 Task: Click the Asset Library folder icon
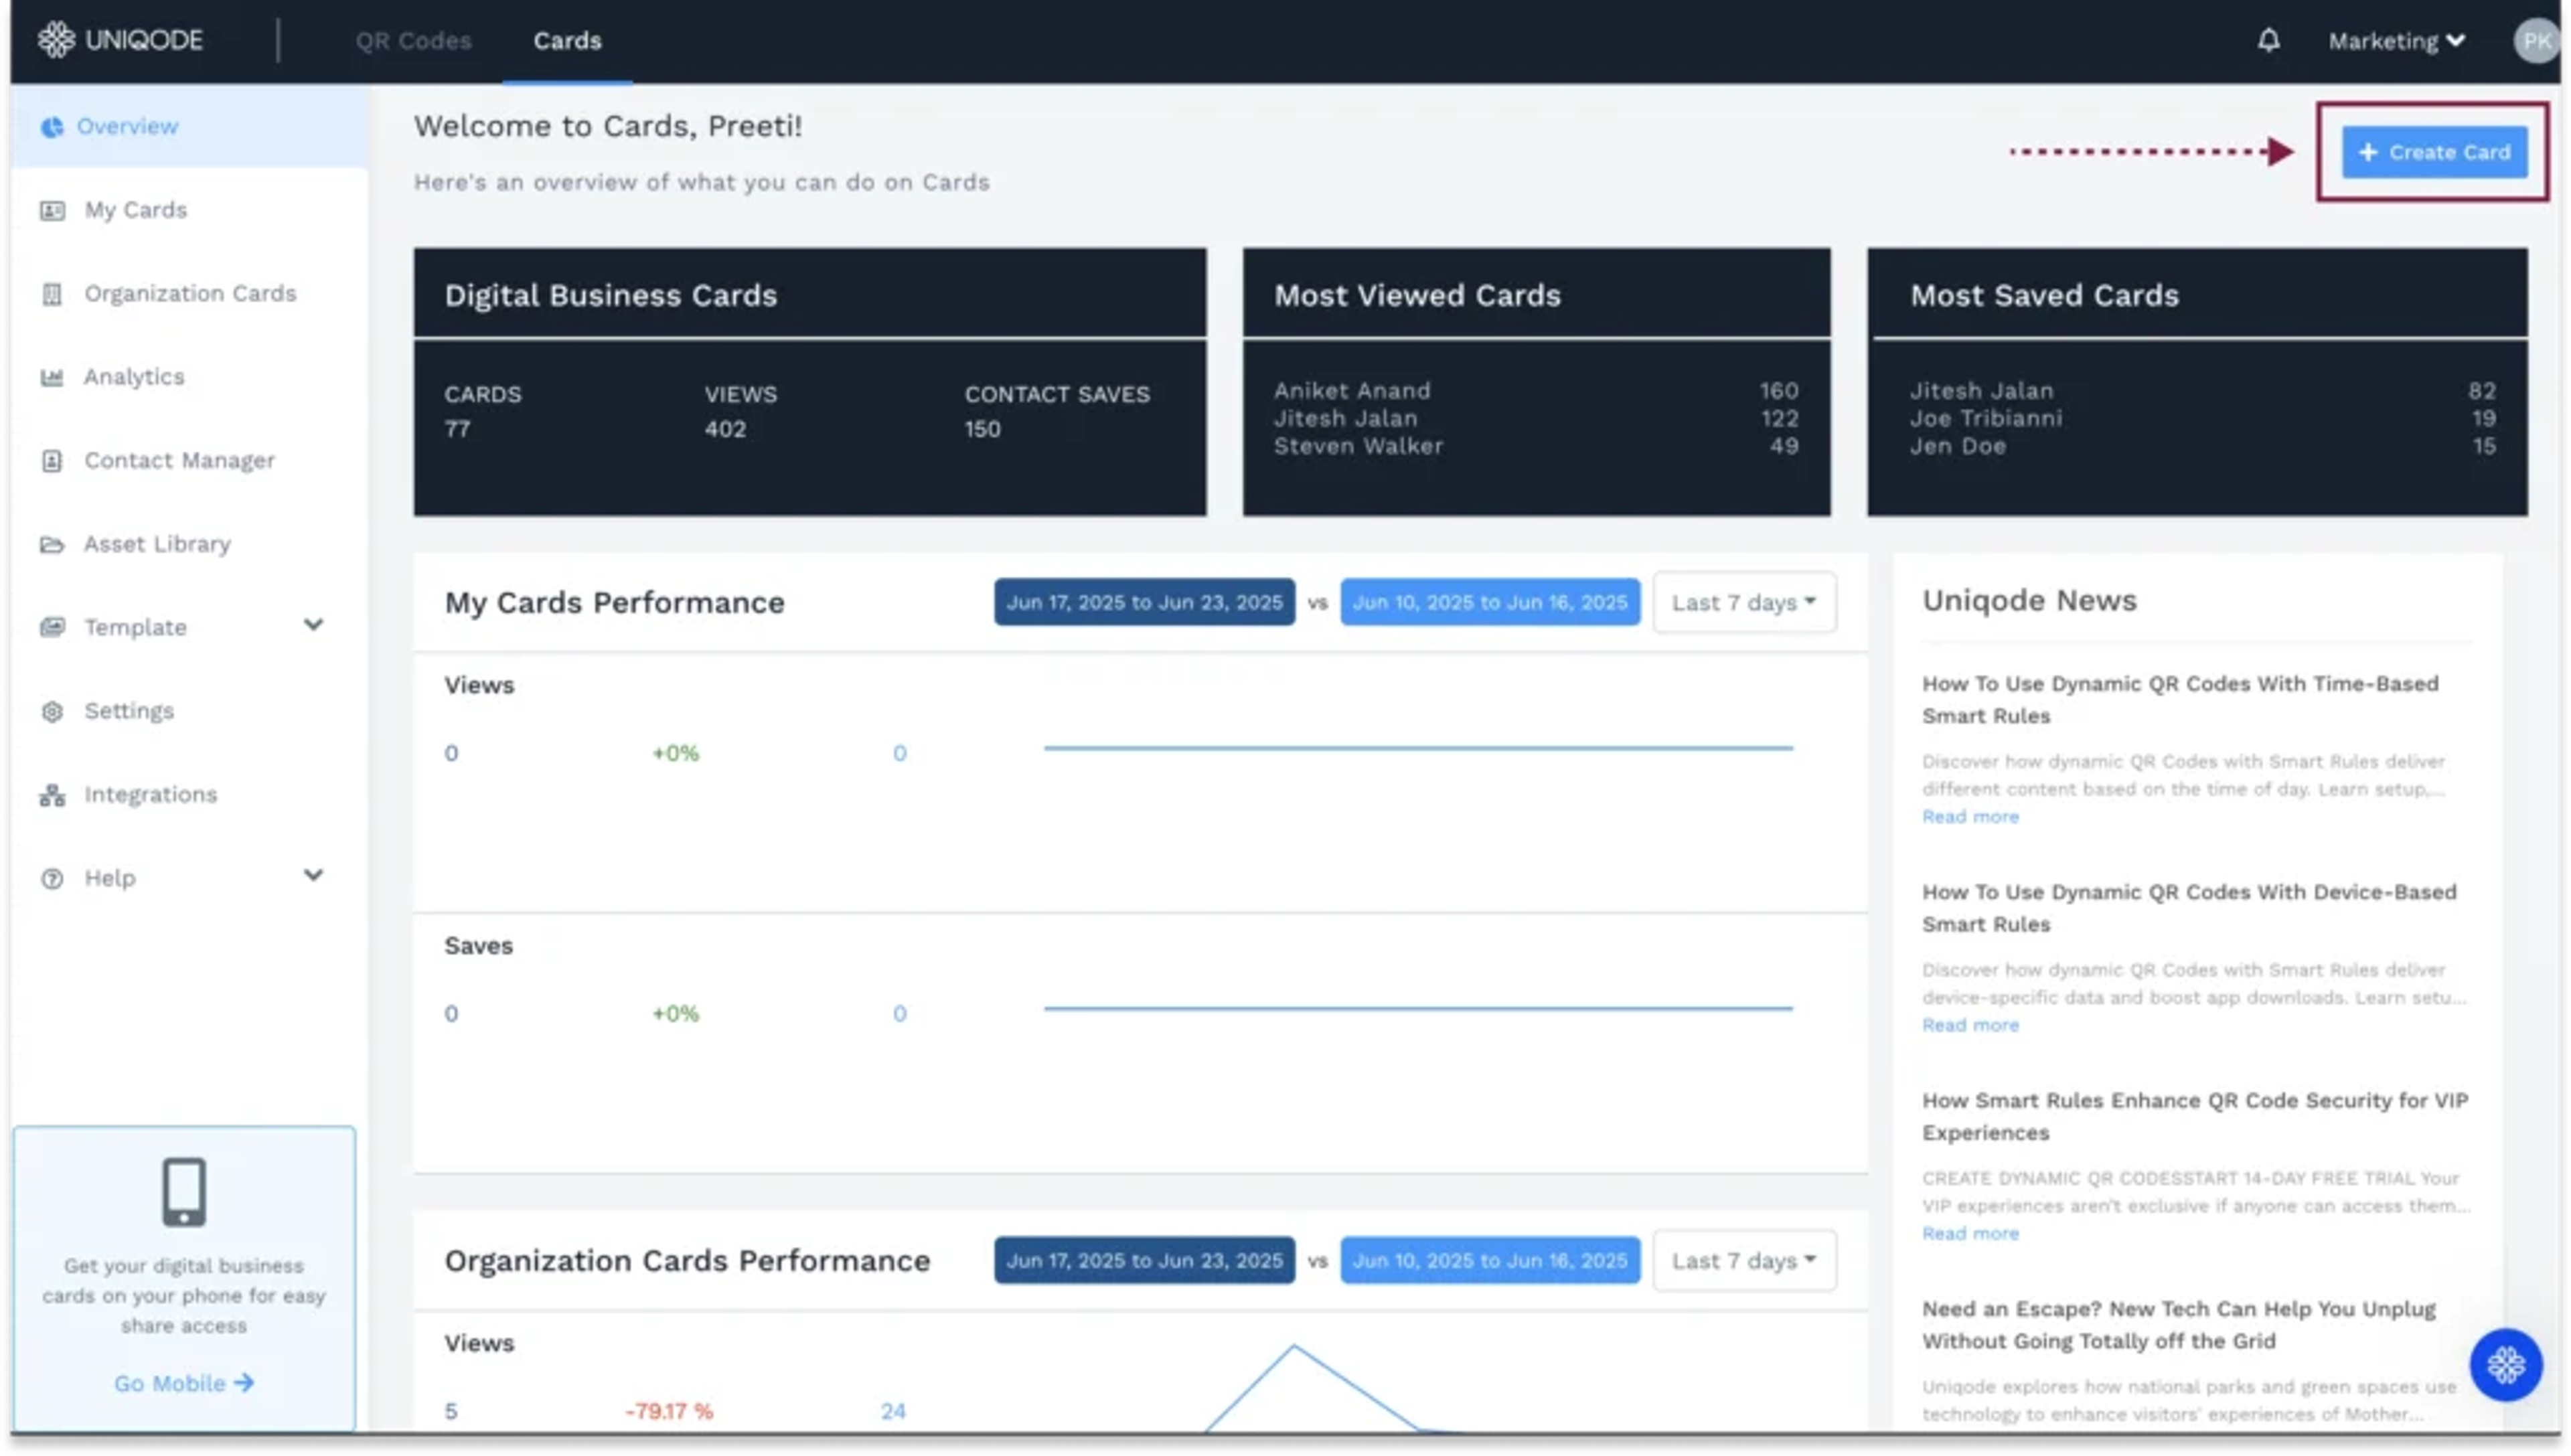52,544
